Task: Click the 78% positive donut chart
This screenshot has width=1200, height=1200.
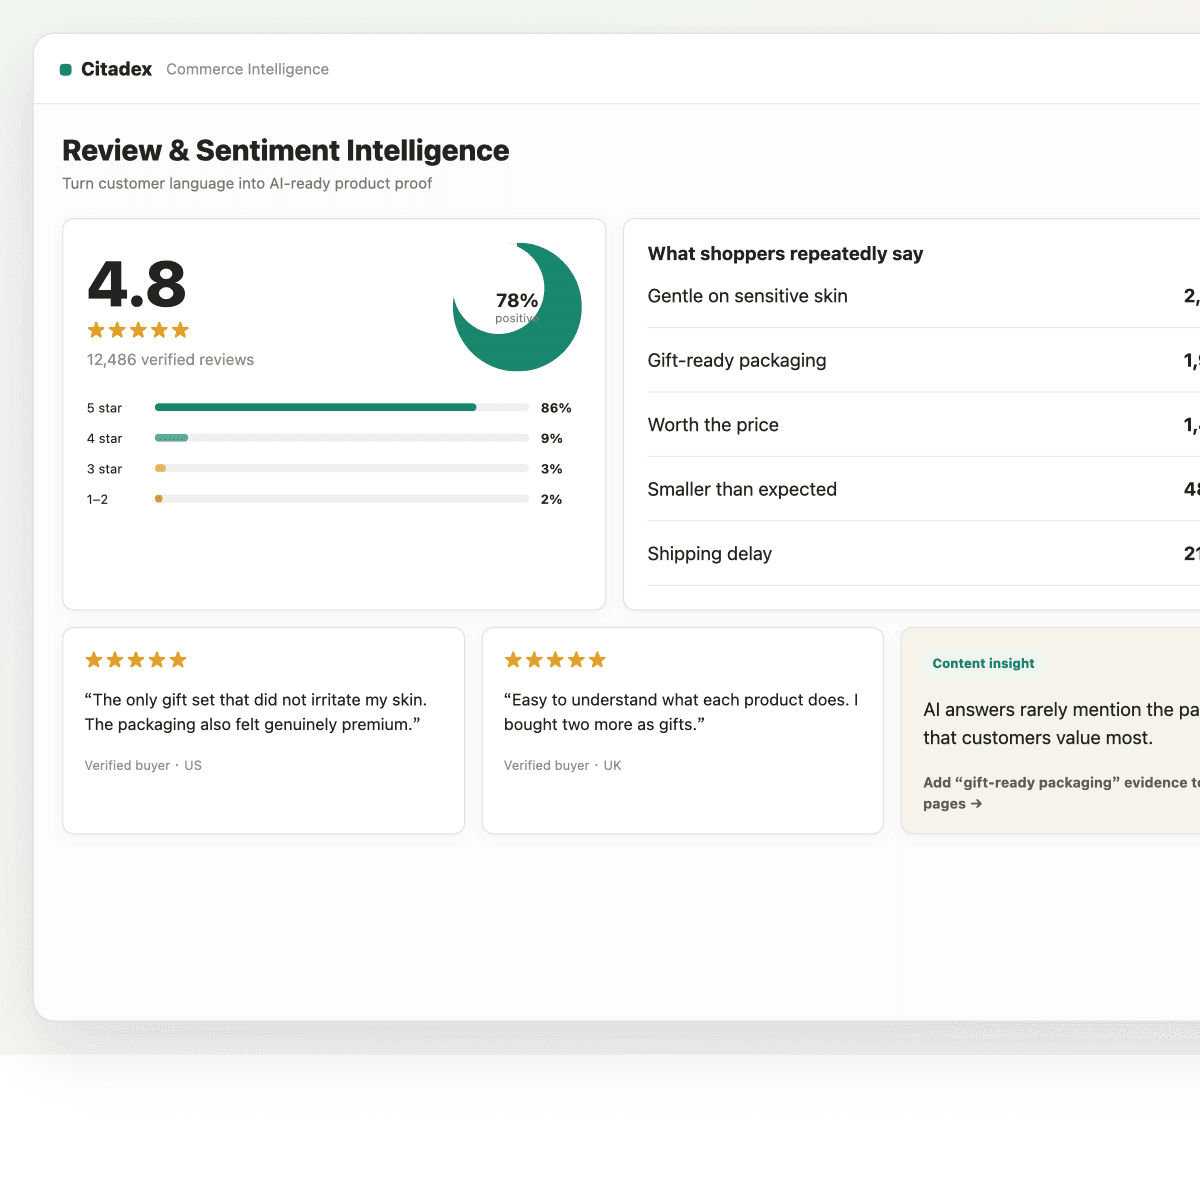Action: [x=517, y=307]
